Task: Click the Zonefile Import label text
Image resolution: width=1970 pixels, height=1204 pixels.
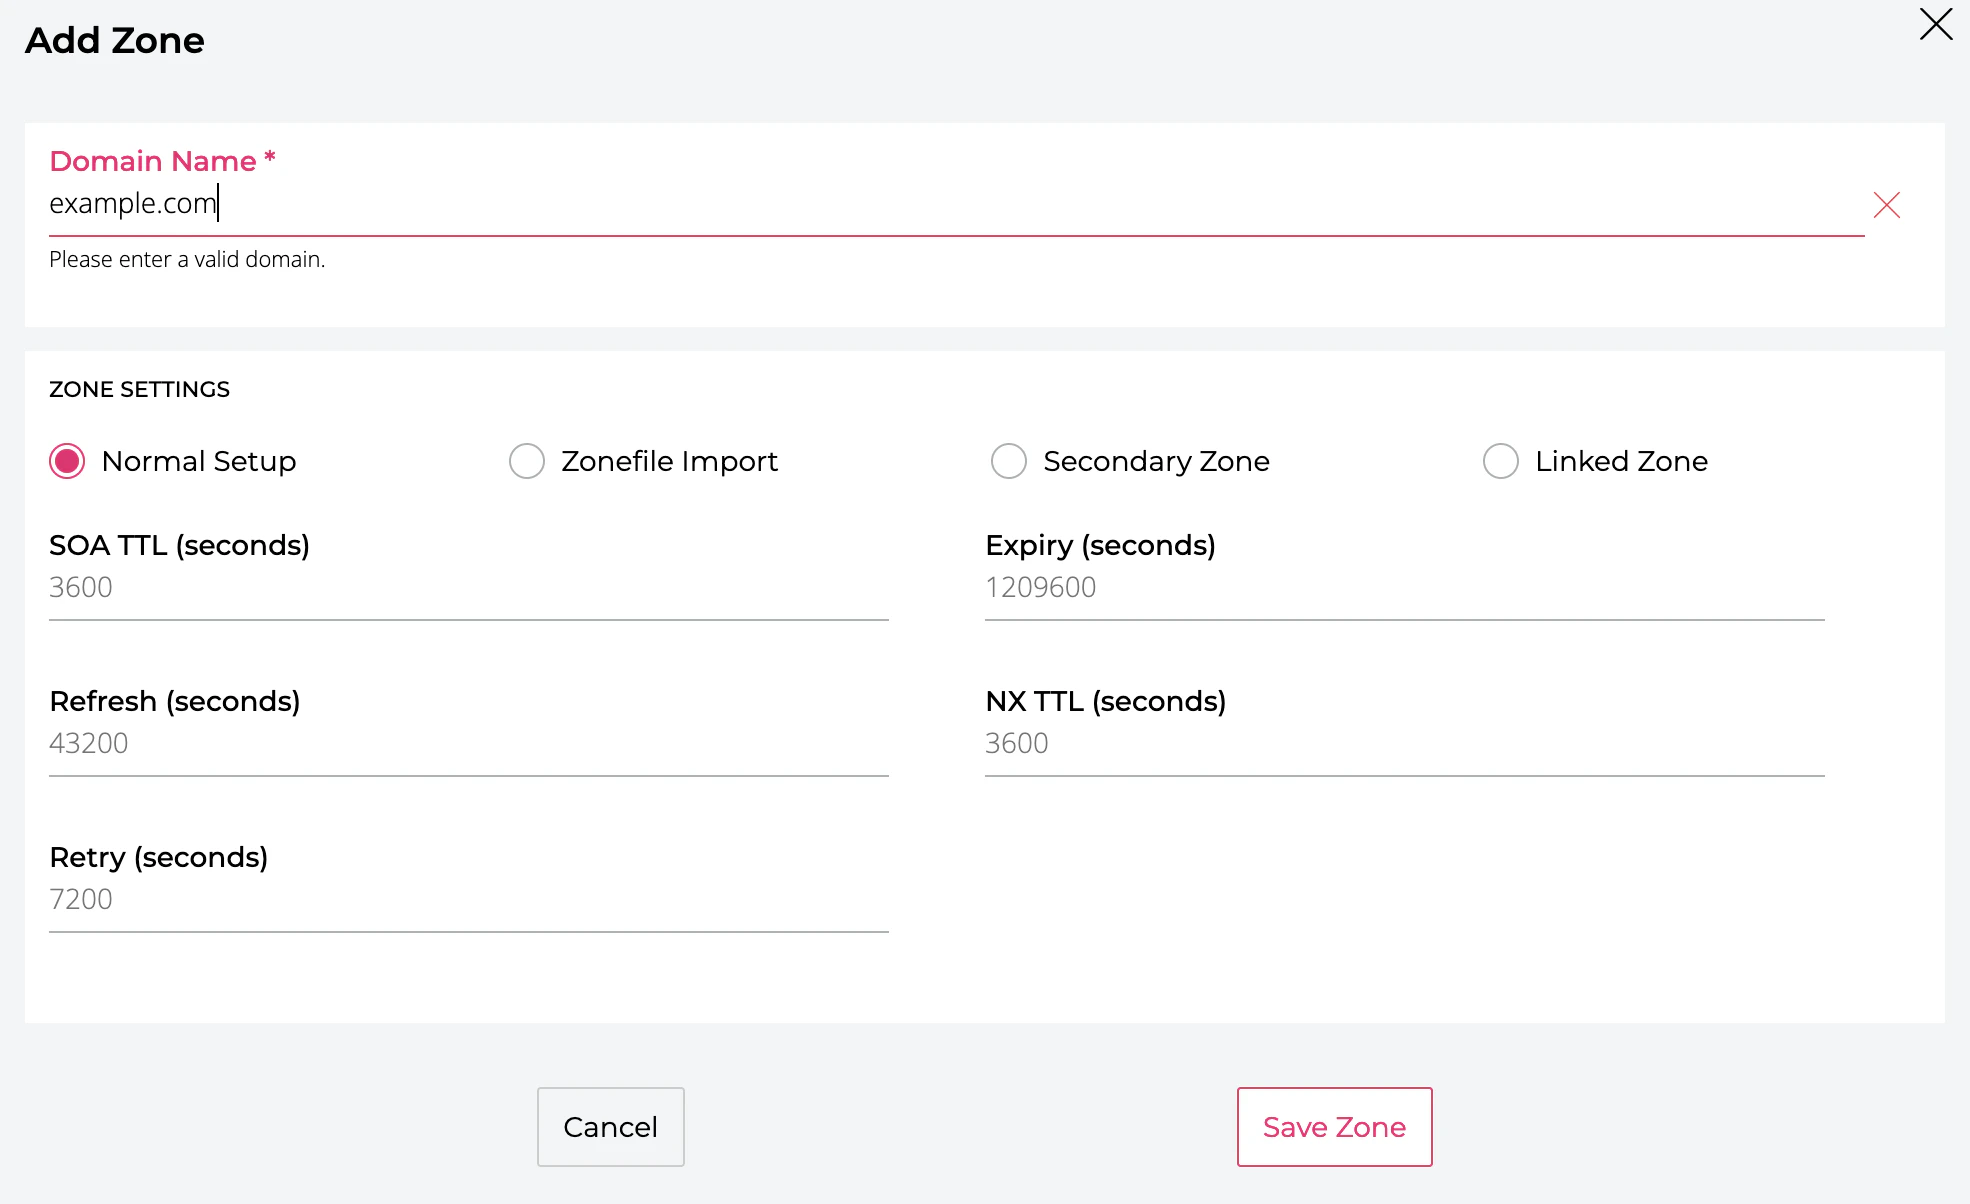Action: click(669, 461)
